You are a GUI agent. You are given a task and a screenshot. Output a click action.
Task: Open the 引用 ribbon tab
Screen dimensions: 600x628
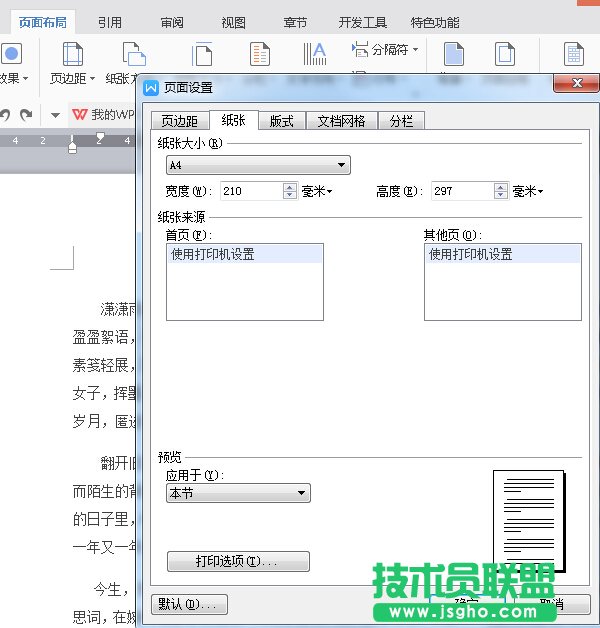coord(110,22)
